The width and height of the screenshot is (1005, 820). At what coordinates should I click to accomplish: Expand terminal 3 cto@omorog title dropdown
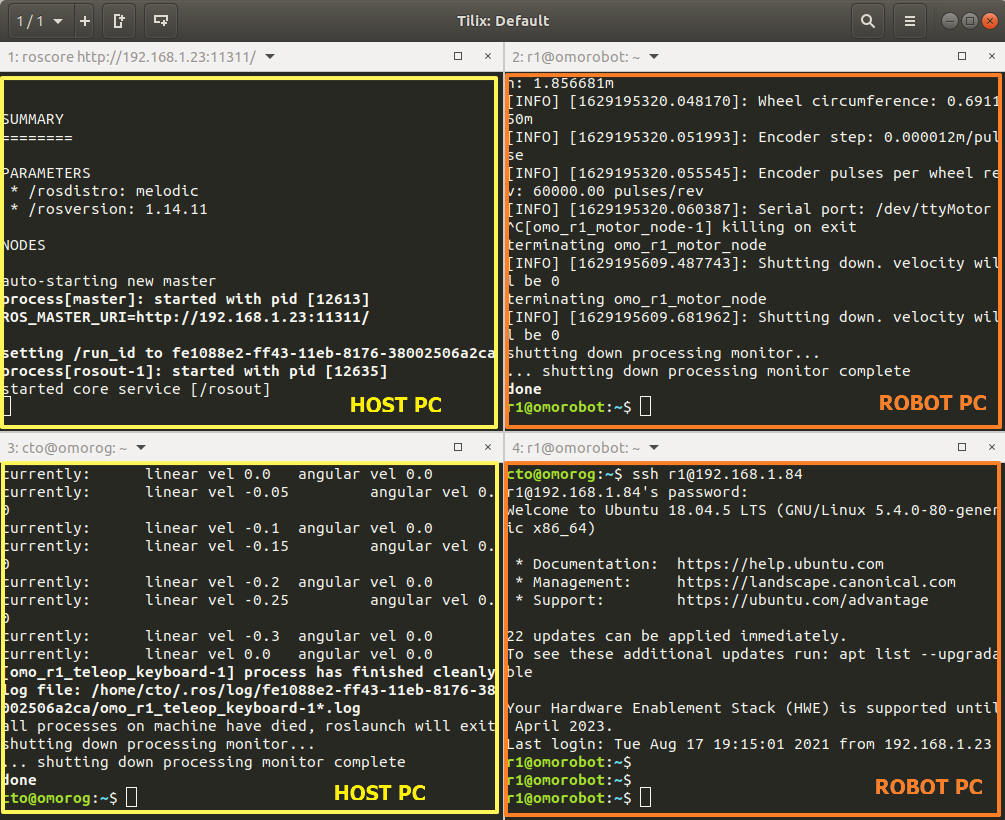point(141,448)
